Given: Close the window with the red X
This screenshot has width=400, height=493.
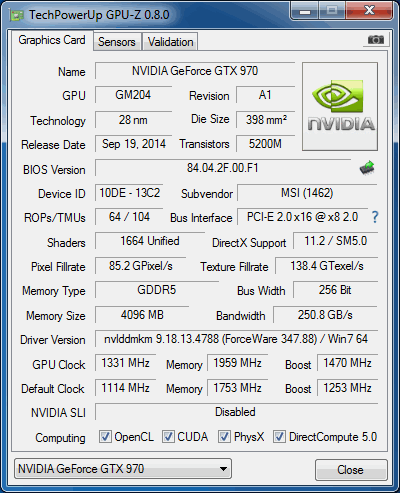Looking at the screenshot, I should [x=369, y=11].
